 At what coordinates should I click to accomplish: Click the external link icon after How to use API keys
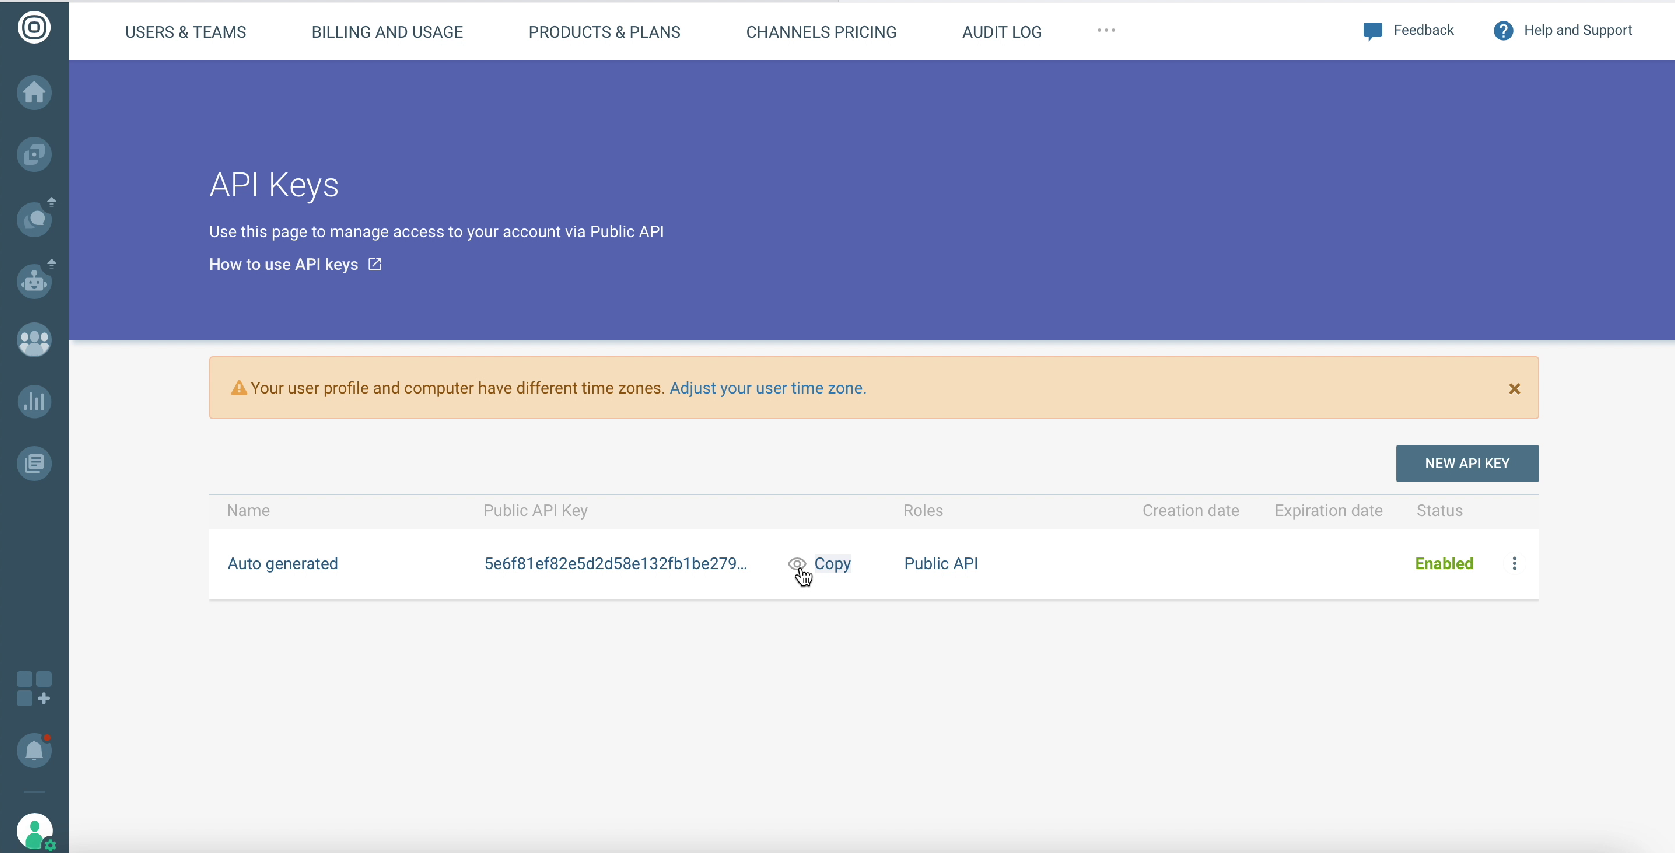pos(375,264)
